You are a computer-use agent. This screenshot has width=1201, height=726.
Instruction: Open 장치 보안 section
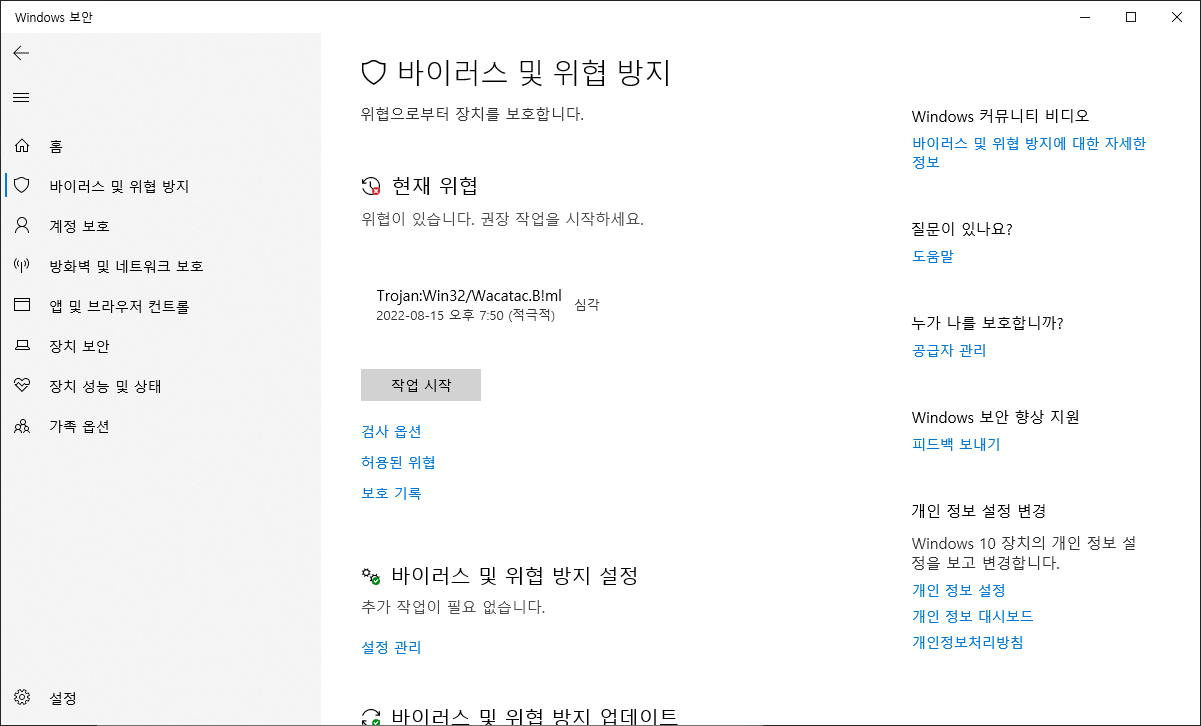[160, 346]
